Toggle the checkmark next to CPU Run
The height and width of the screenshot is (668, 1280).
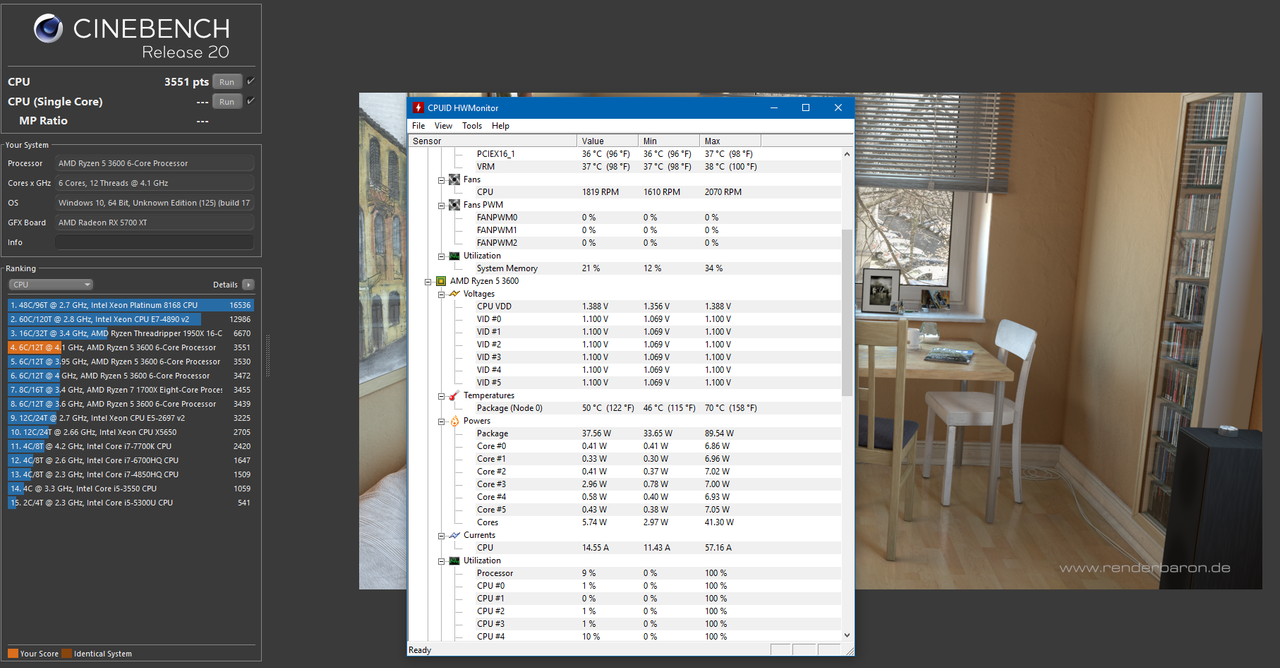coord(251,81)
